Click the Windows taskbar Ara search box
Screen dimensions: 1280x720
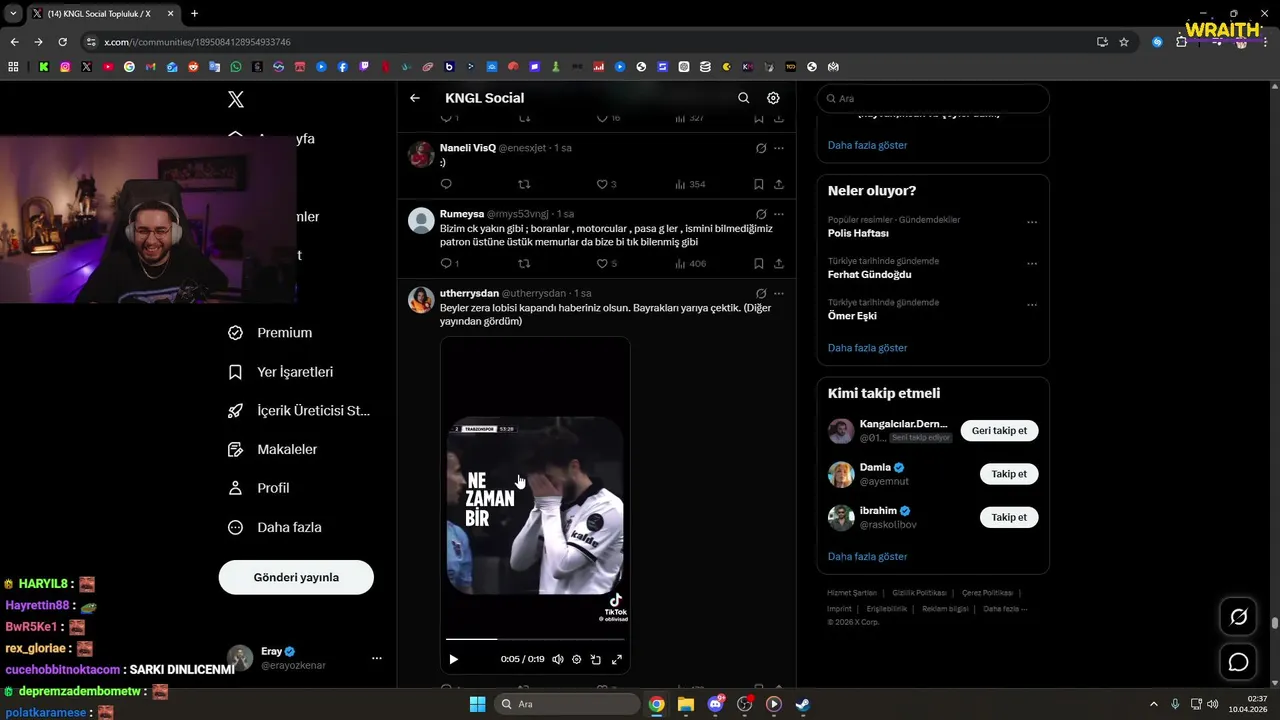point(567,704)
